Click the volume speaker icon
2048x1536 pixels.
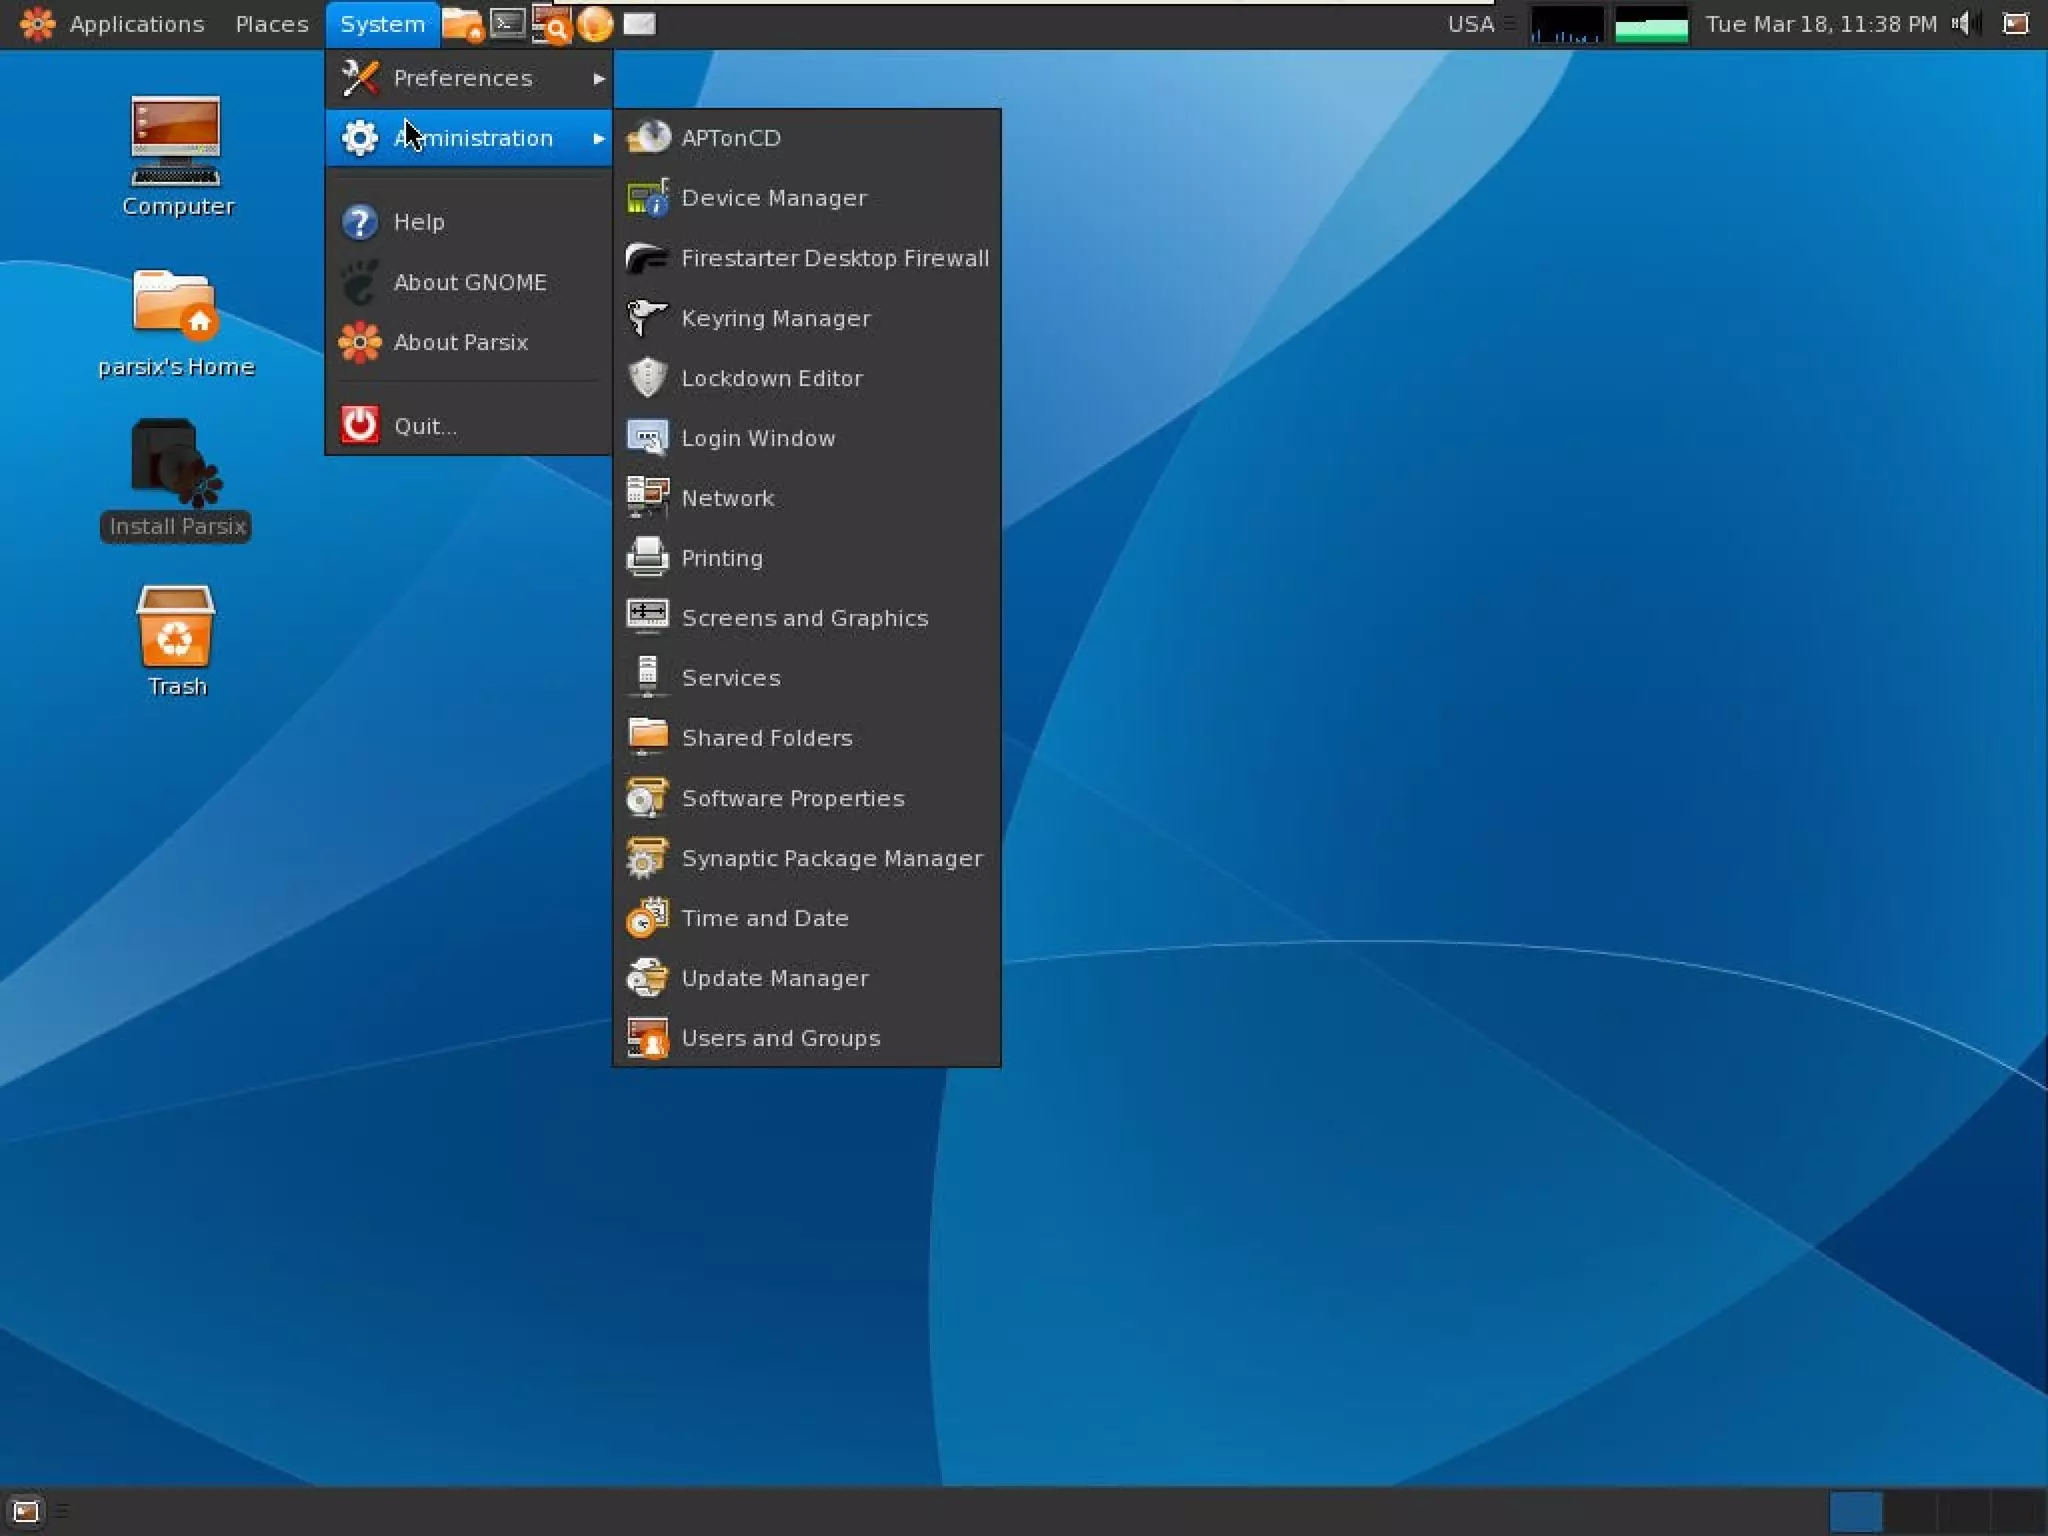coord(1963,23)
